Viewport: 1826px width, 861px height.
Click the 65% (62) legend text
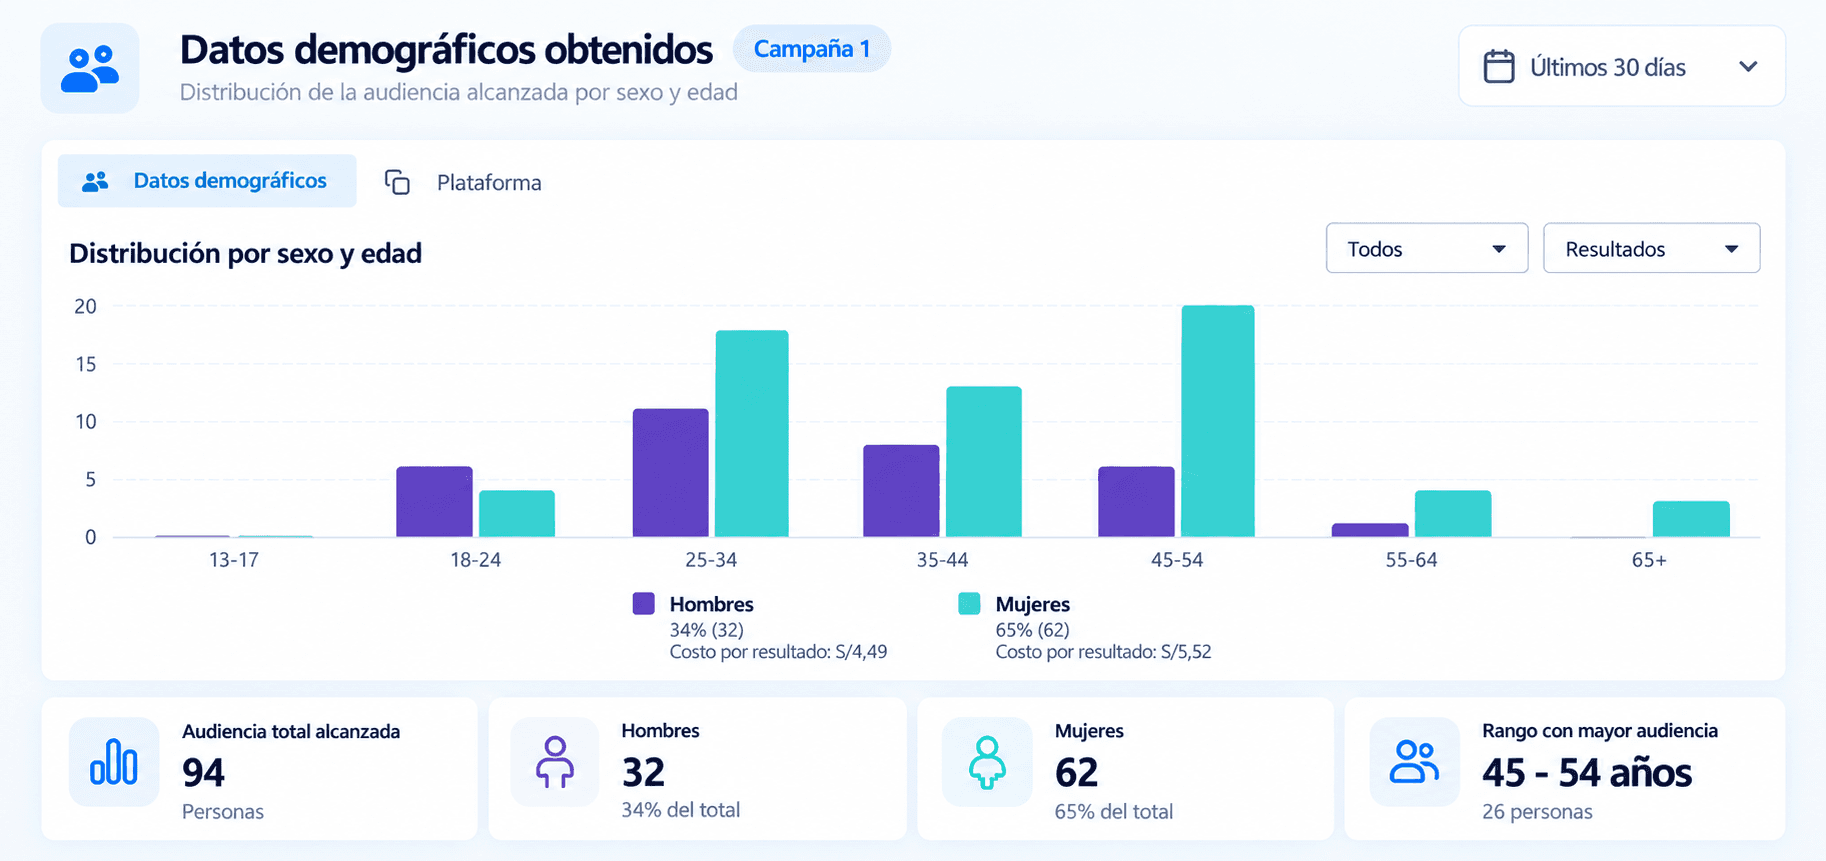click(1032, 630)
